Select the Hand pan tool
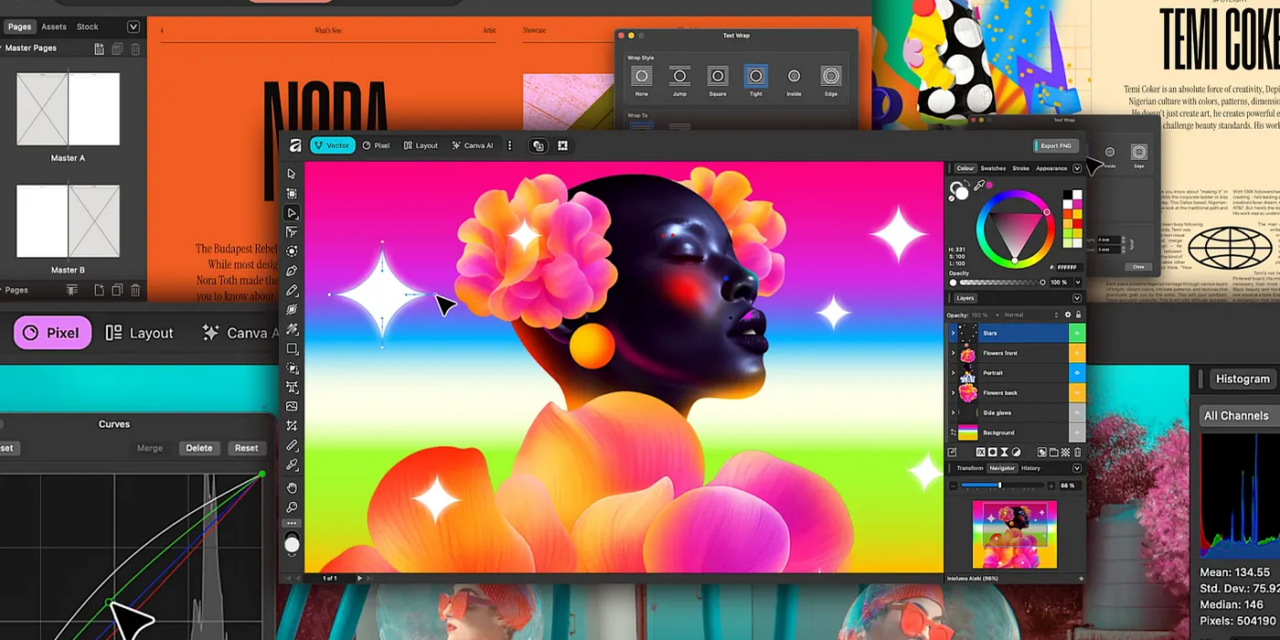 coord(291,486)
